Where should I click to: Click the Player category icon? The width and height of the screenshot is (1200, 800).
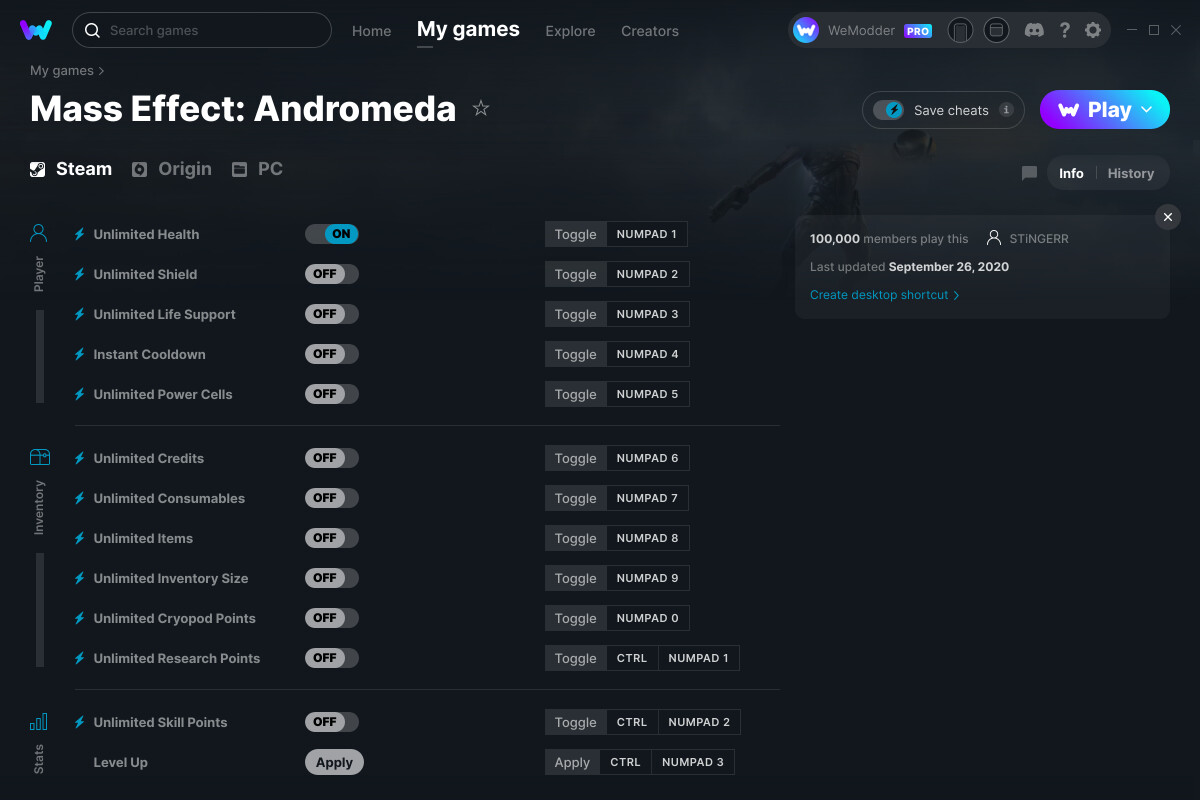[x=39, y=234]
